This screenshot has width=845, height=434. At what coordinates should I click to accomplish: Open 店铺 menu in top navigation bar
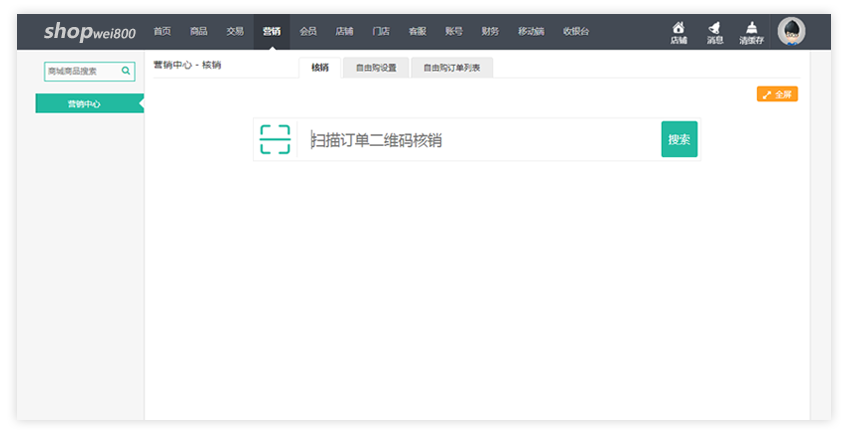[x=344, y=31]
